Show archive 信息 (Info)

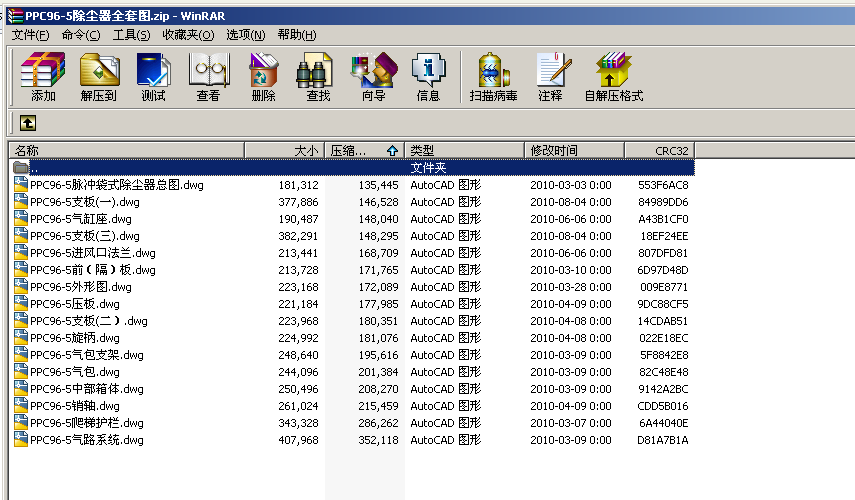point(428,77)
